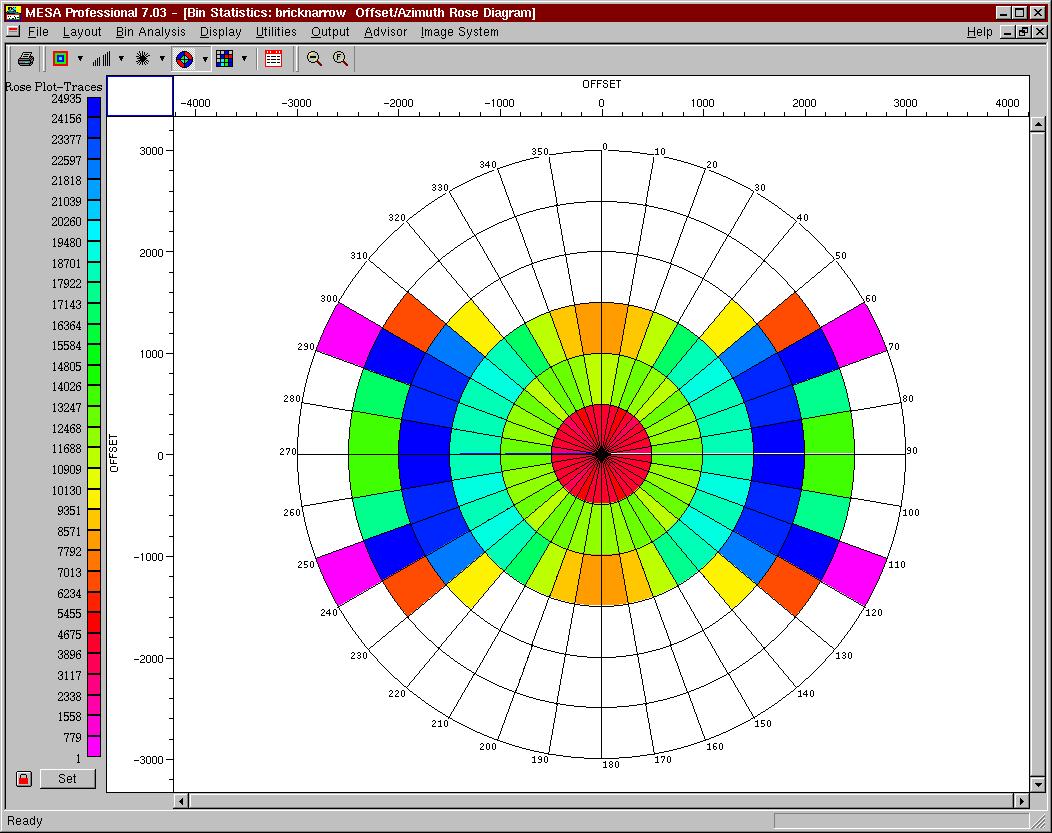Screen dimensions: 1052x833
Task: Click the Zoom Full magnifier icon
Action: [339, 58]
